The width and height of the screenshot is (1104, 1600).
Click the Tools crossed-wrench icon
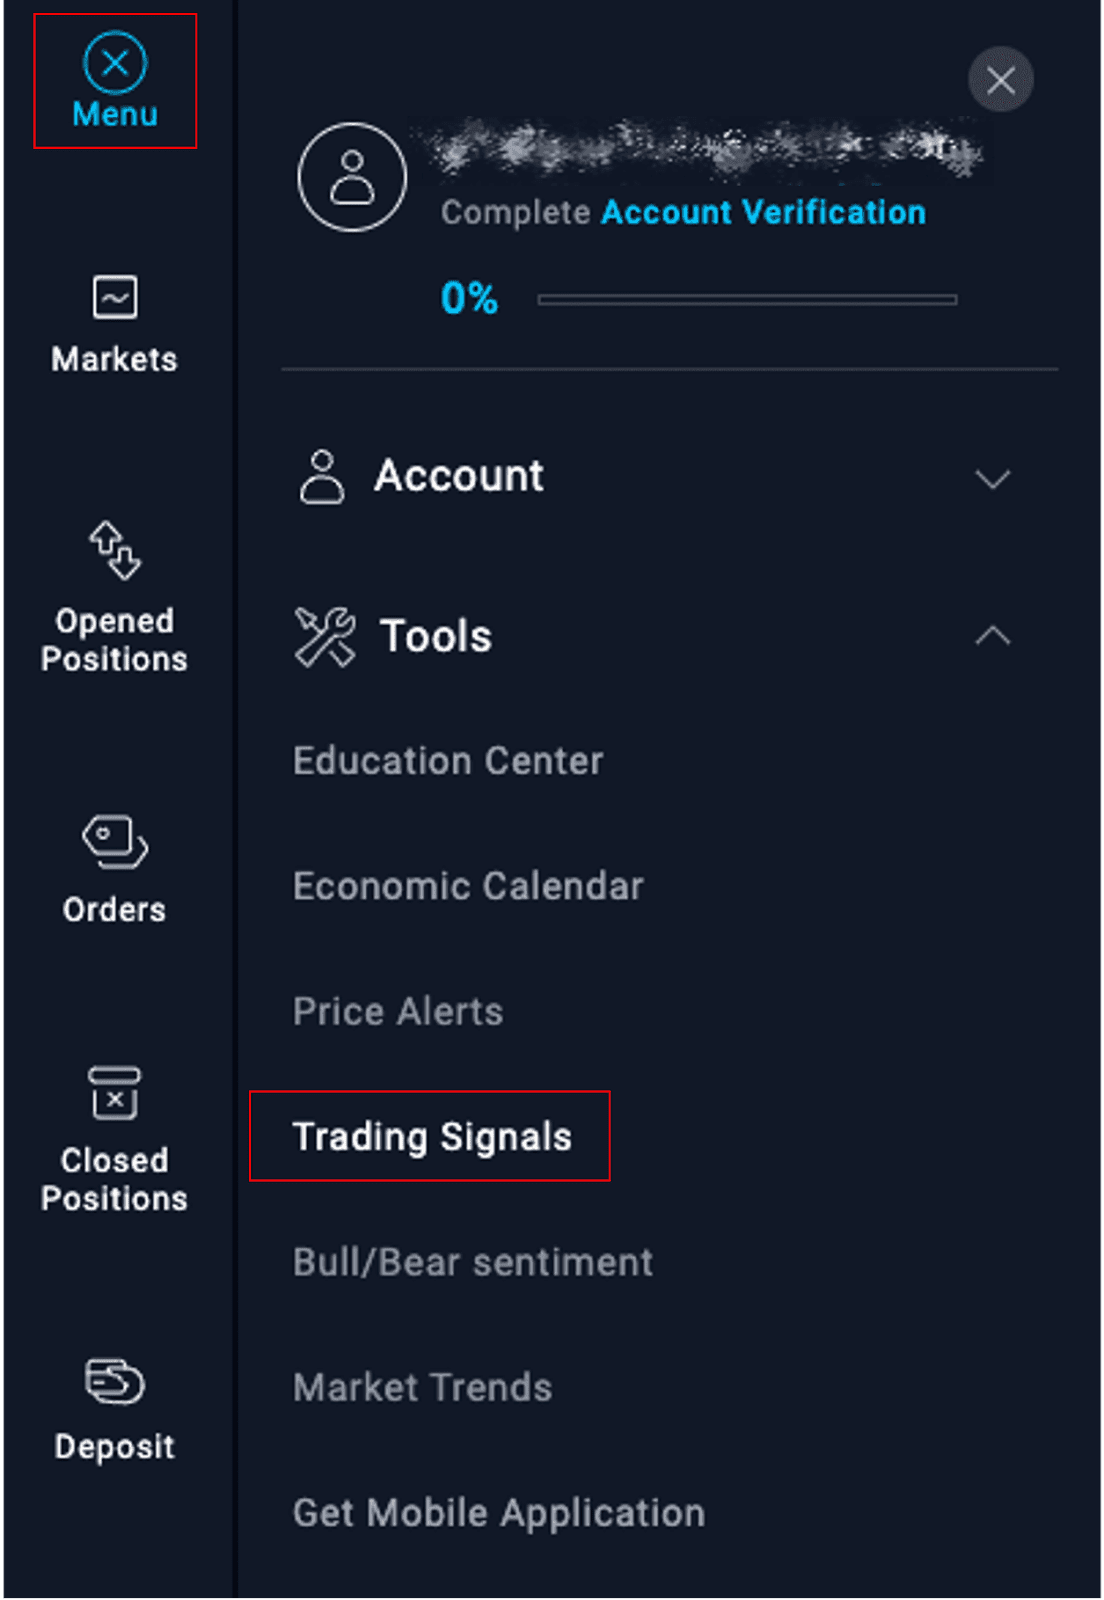click(x=322, y=635)
